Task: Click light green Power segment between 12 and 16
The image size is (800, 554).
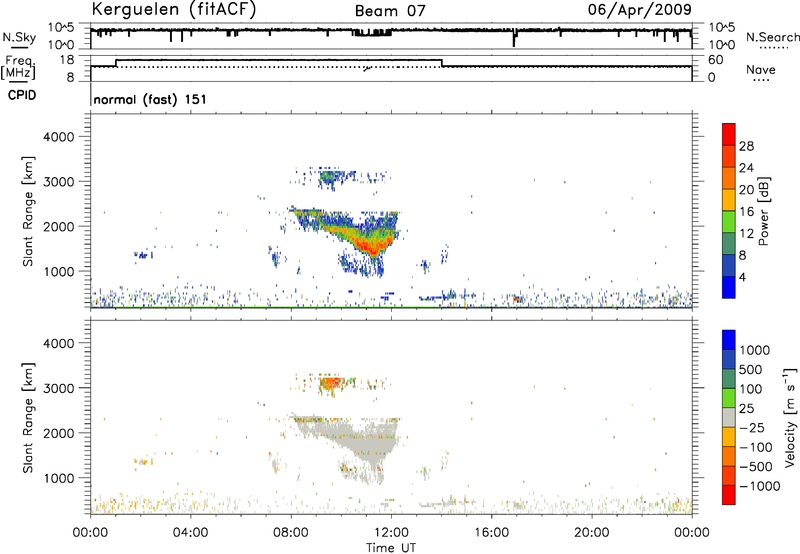Action: coord(729,221)
